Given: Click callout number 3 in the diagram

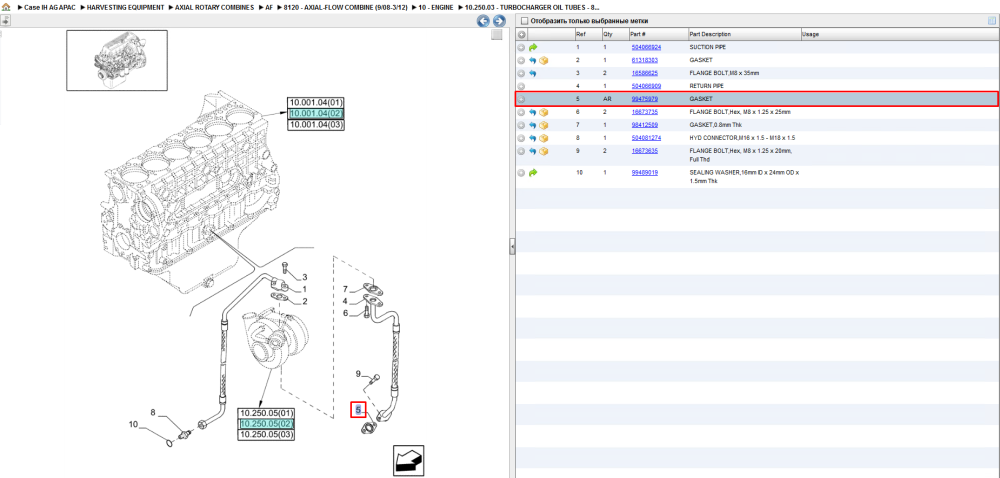Looking at the screenshot, I should point(305,277).
